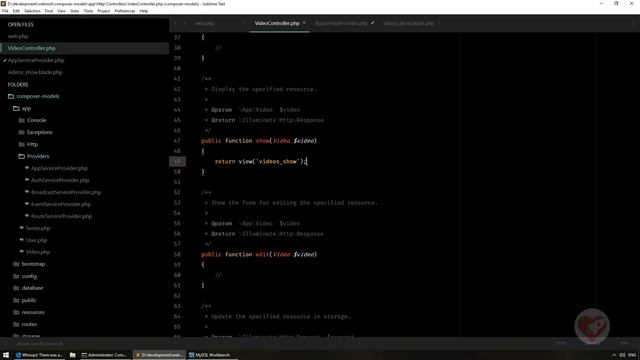This screenshot has width=640, height=360.
Task: Open Series.php in sidebar
Action: (x=38, y=228)
